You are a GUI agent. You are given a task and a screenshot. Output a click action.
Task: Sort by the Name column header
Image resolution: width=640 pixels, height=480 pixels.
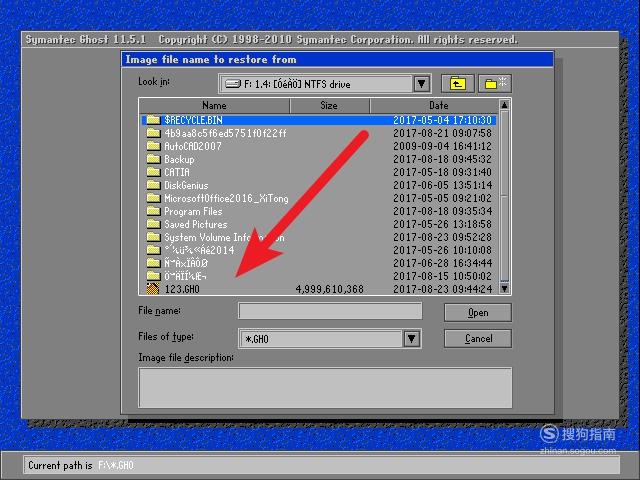(214, 105)
